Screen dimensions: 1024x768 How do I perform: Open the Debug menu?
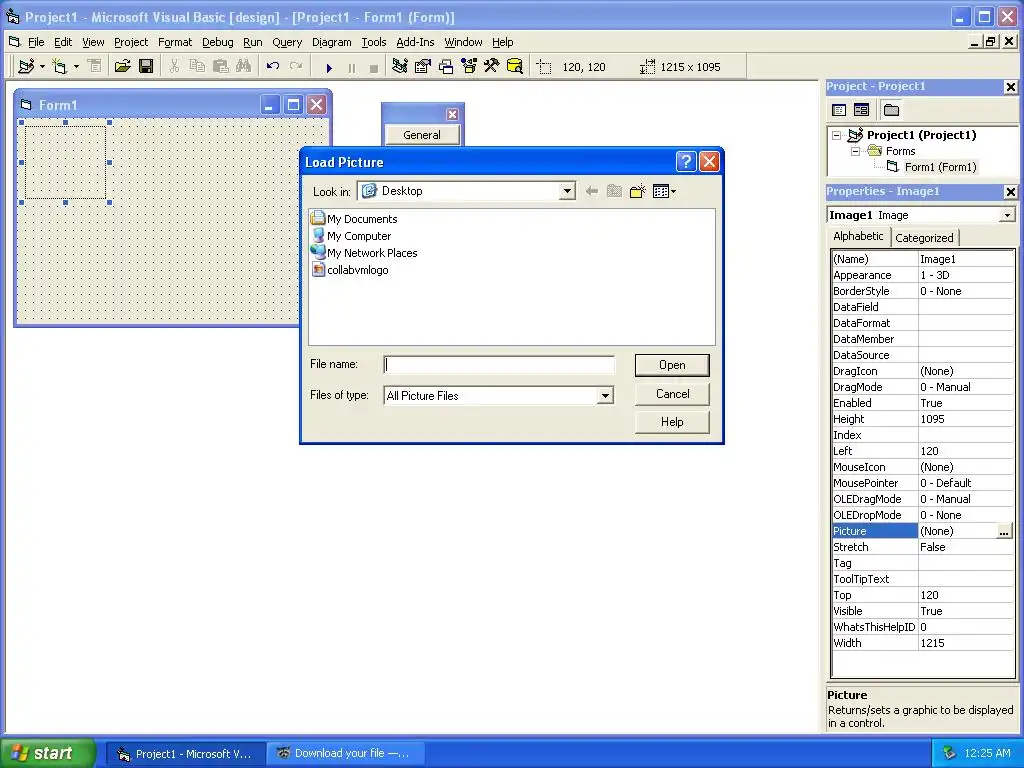[x=217, y=42]
